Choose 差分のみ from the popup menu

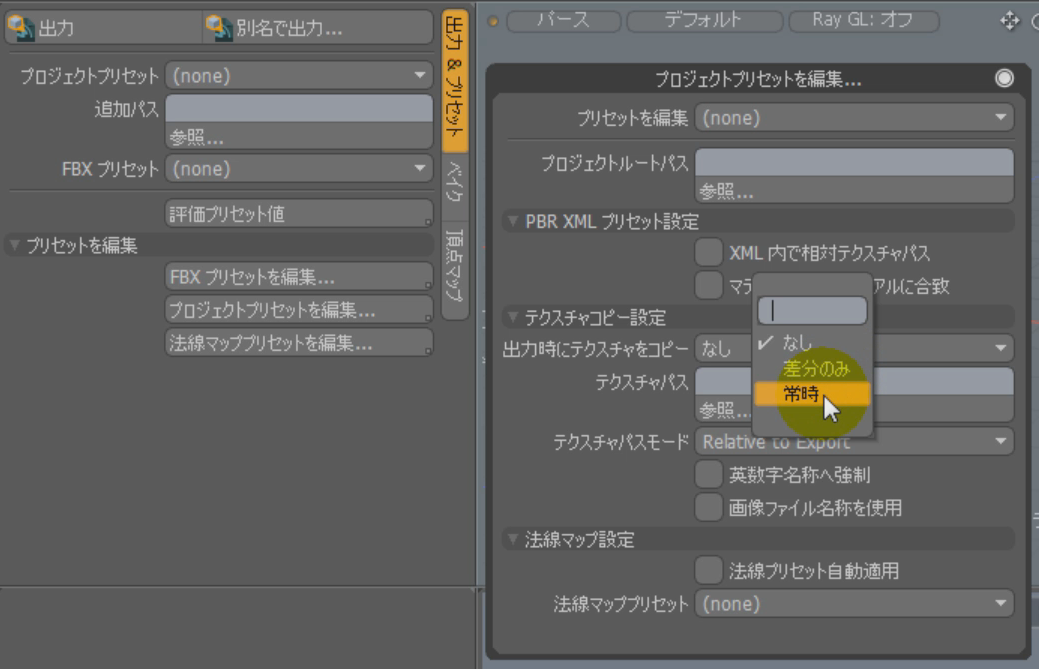tap(816, 368)
